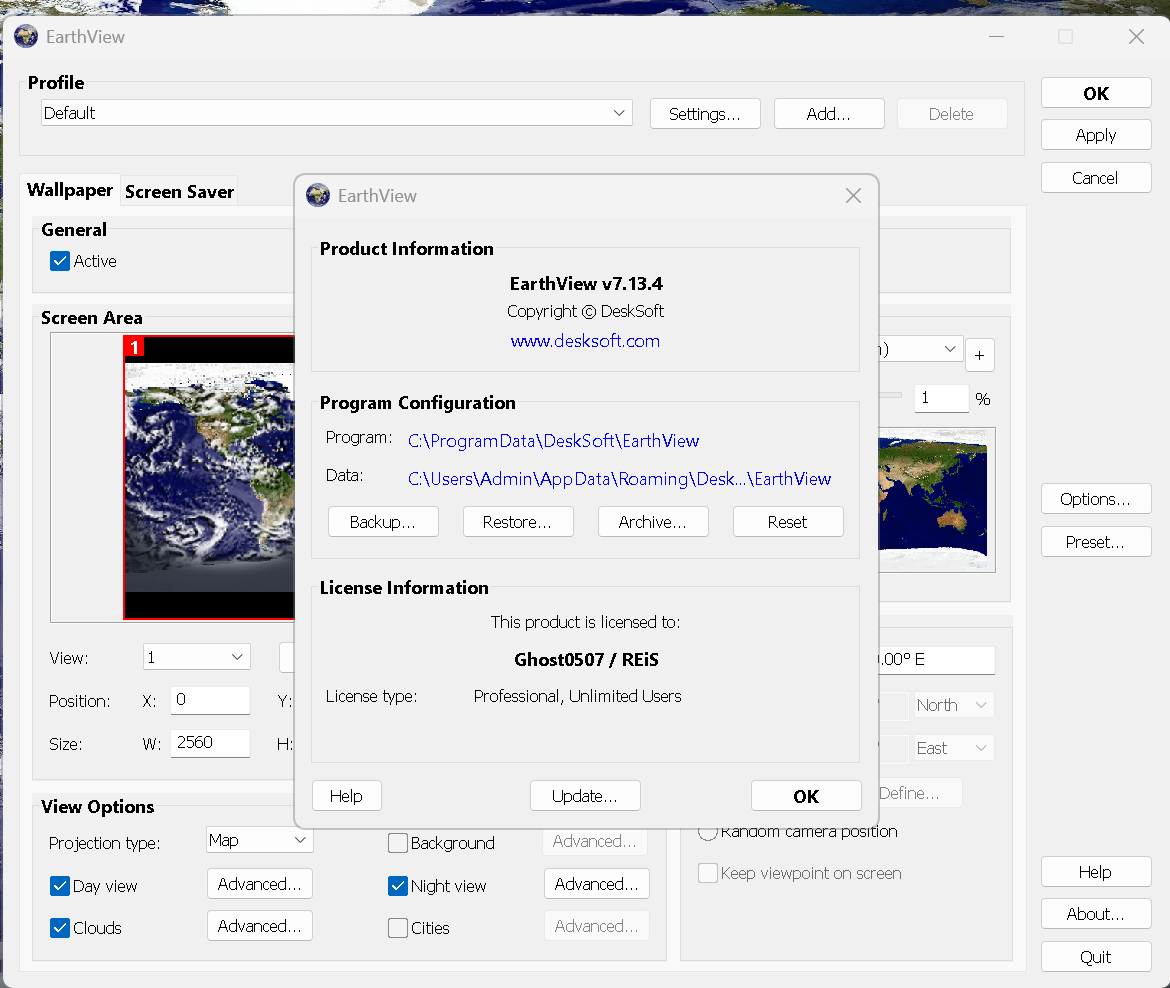Enable the Background checkbox
Image resolution: width=1170 pixels, height=988 pixels.
pyautogui.click(x=398, y=843)
